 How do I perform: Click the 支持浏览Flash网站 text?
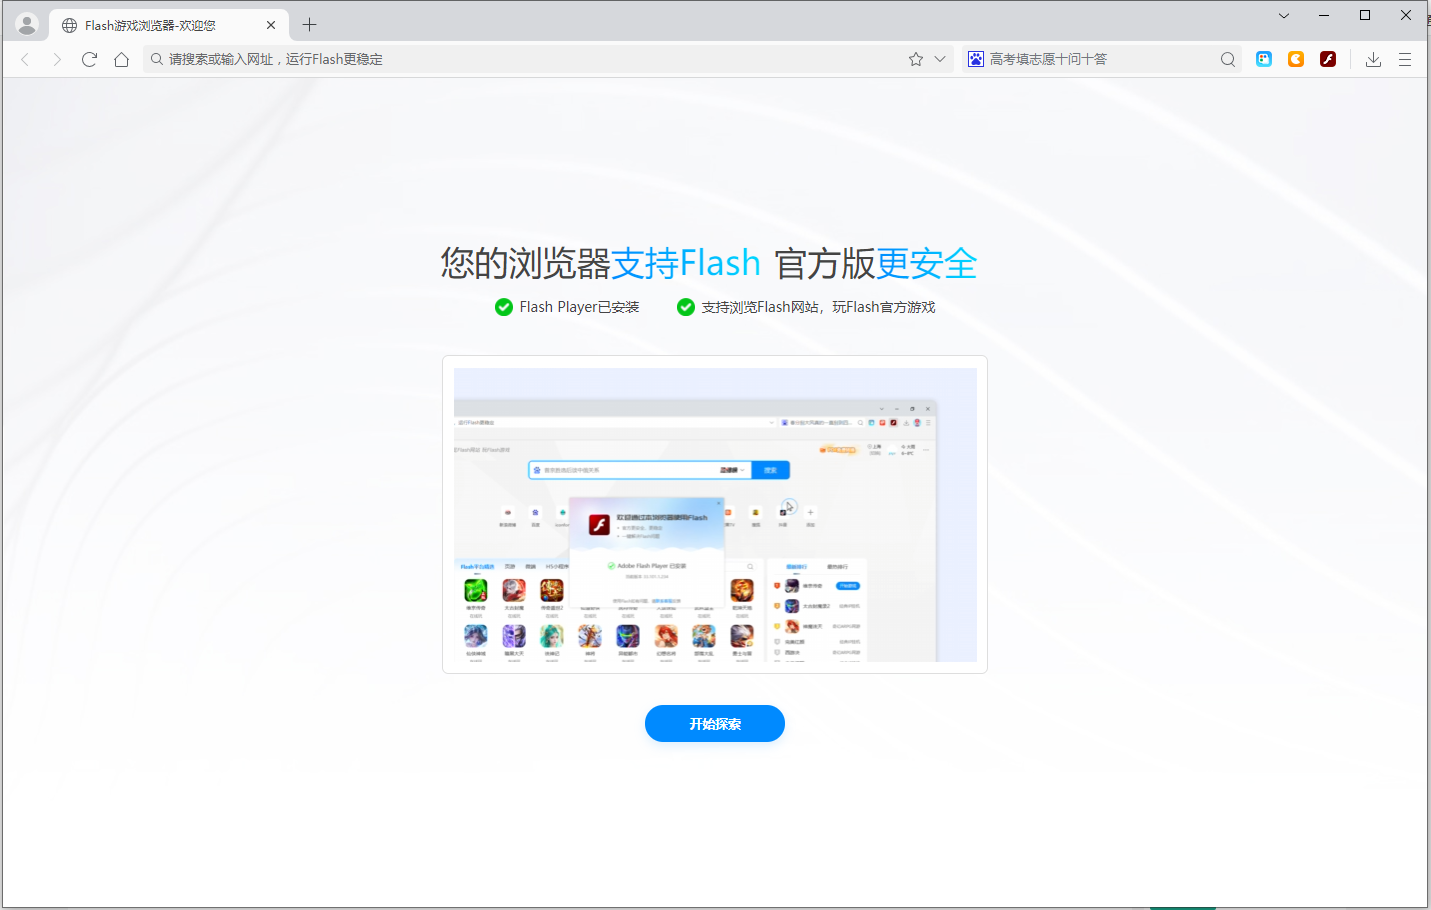(x=818, y=307)
